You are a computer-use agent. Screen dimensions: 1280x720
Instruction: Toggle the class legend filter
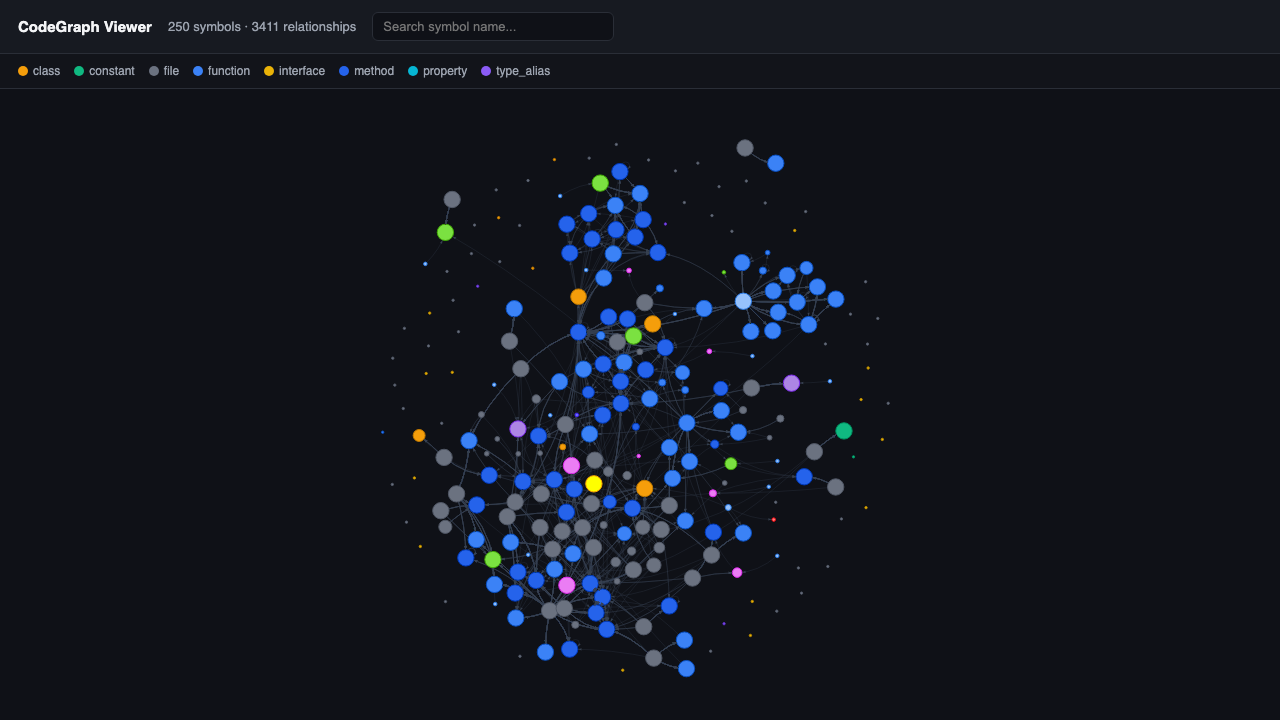coord(39,71)
